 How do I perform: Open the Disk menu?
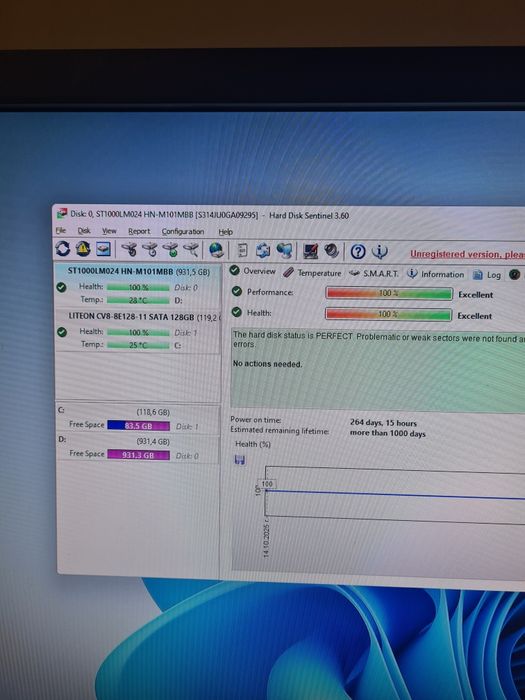tap(84, 231)
